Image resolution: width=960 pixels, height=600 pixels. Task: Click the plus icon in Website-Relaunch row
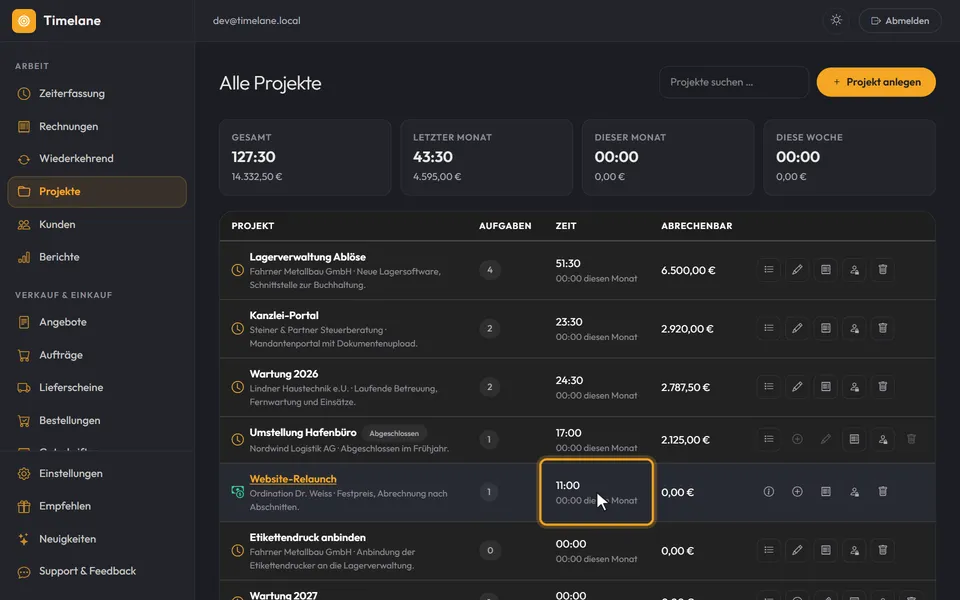(x=797, y=492)
